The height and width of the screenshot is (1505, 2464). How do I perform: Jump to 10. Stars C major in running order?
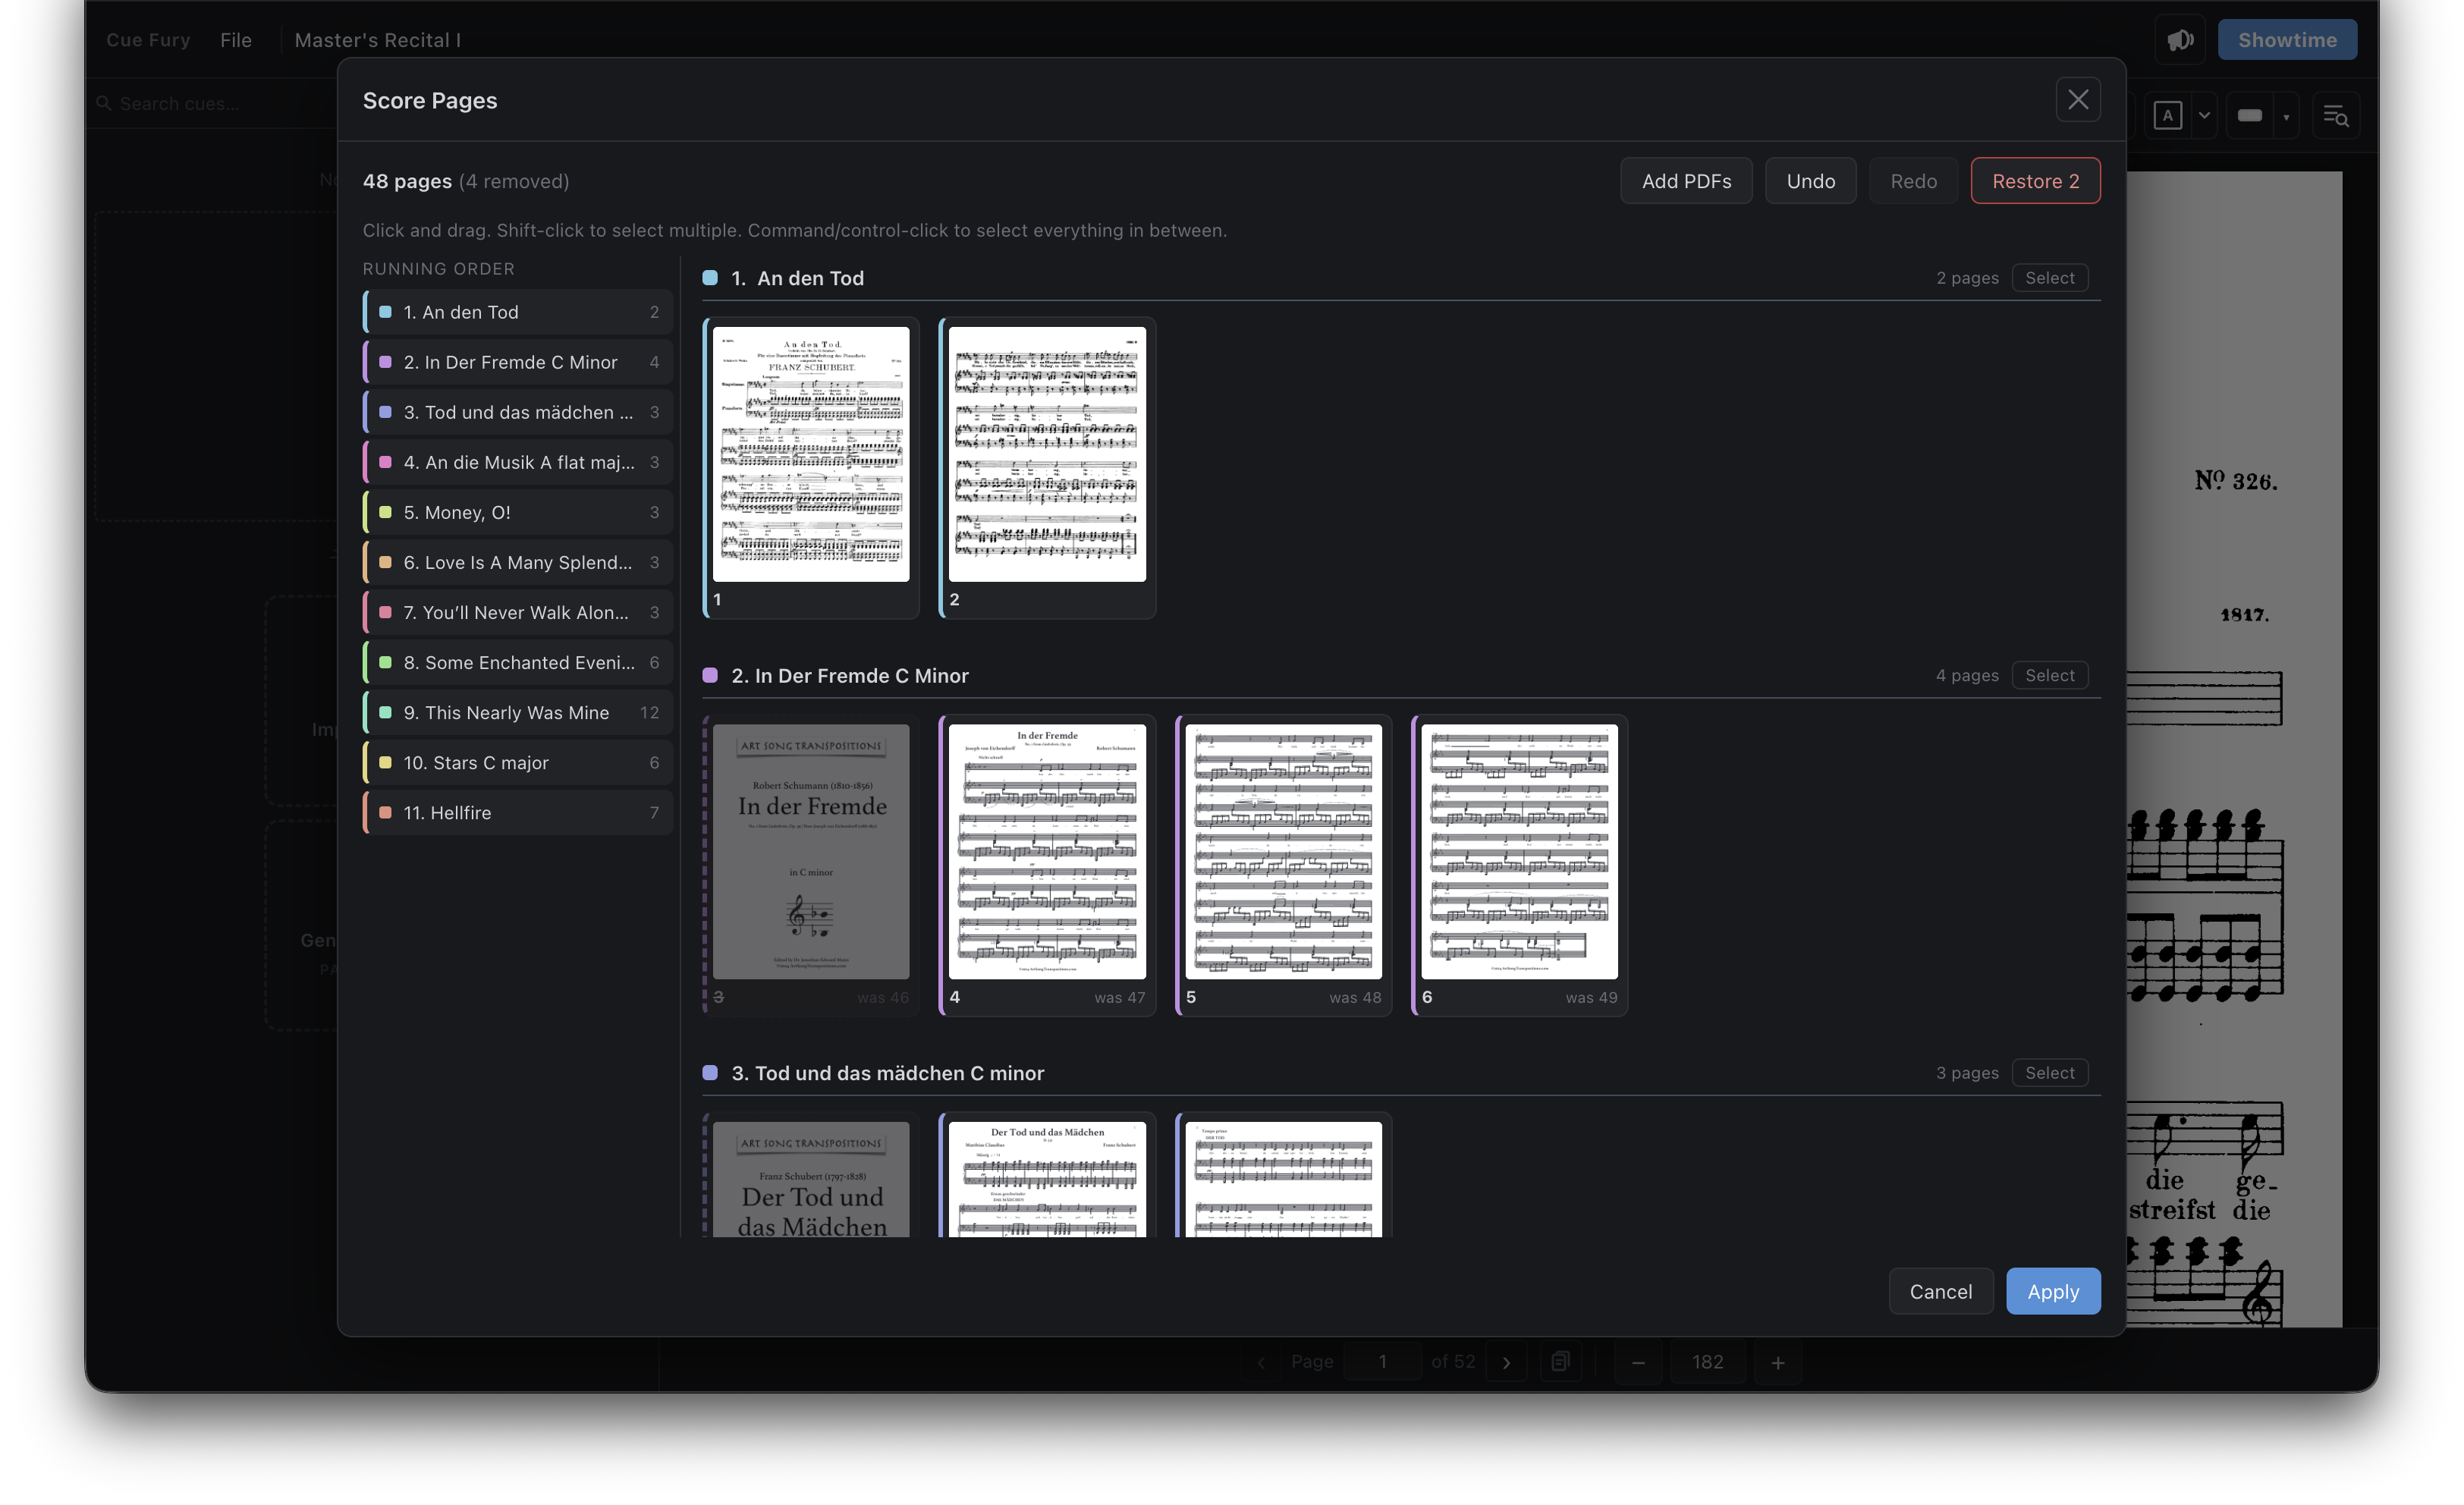pos(517,762)
